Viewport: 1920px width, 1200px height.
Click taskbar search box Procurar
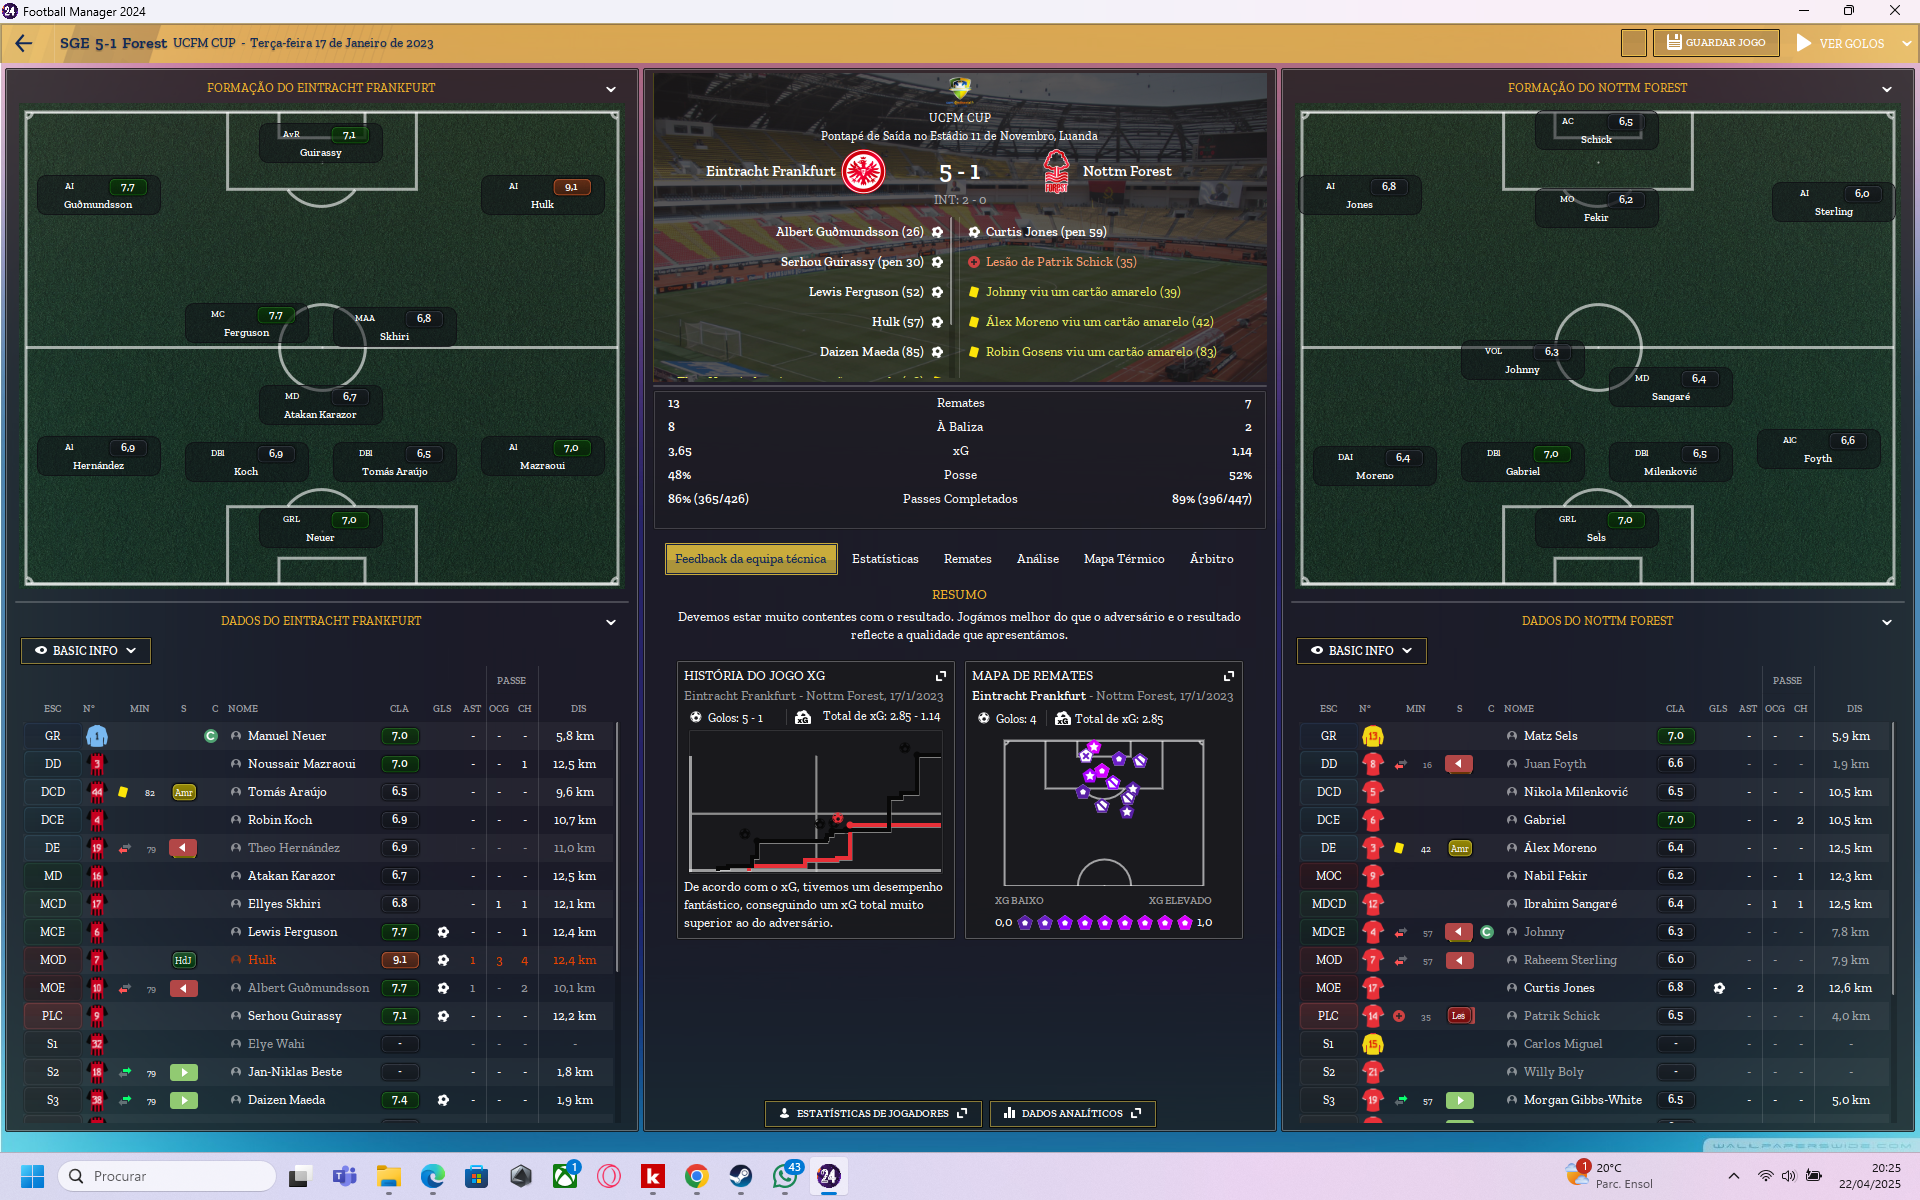click(x=167, y=1176)
